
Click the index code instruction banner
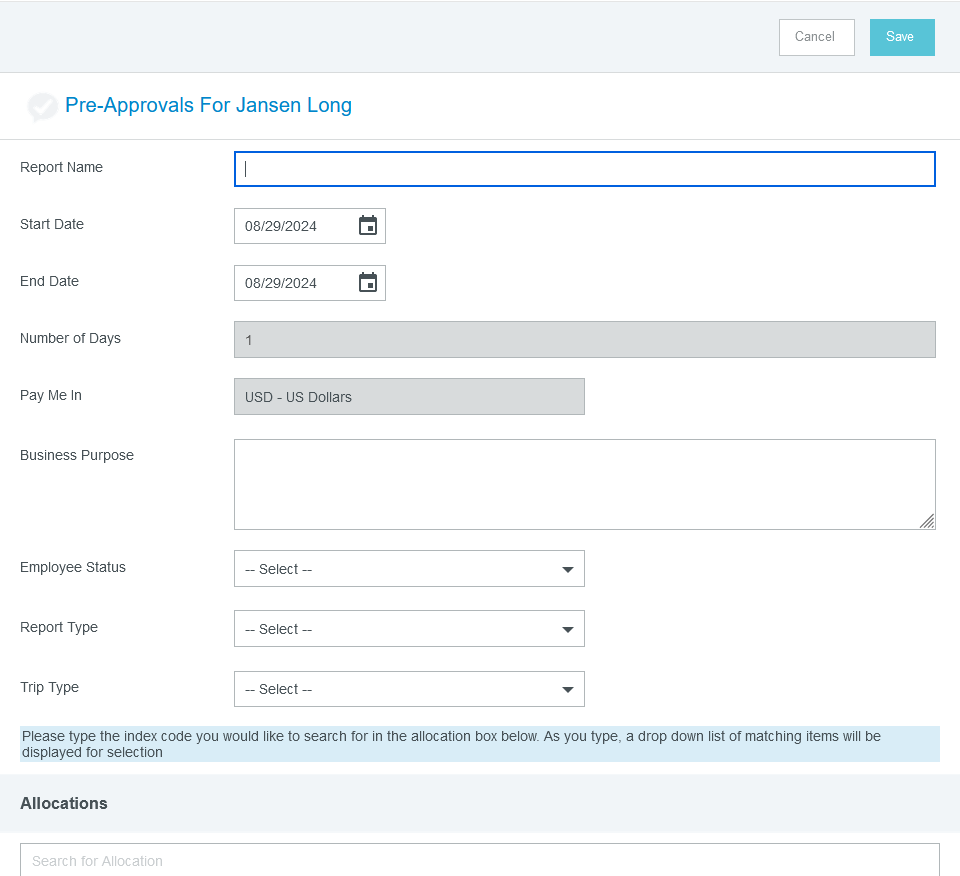click(479, 744)
